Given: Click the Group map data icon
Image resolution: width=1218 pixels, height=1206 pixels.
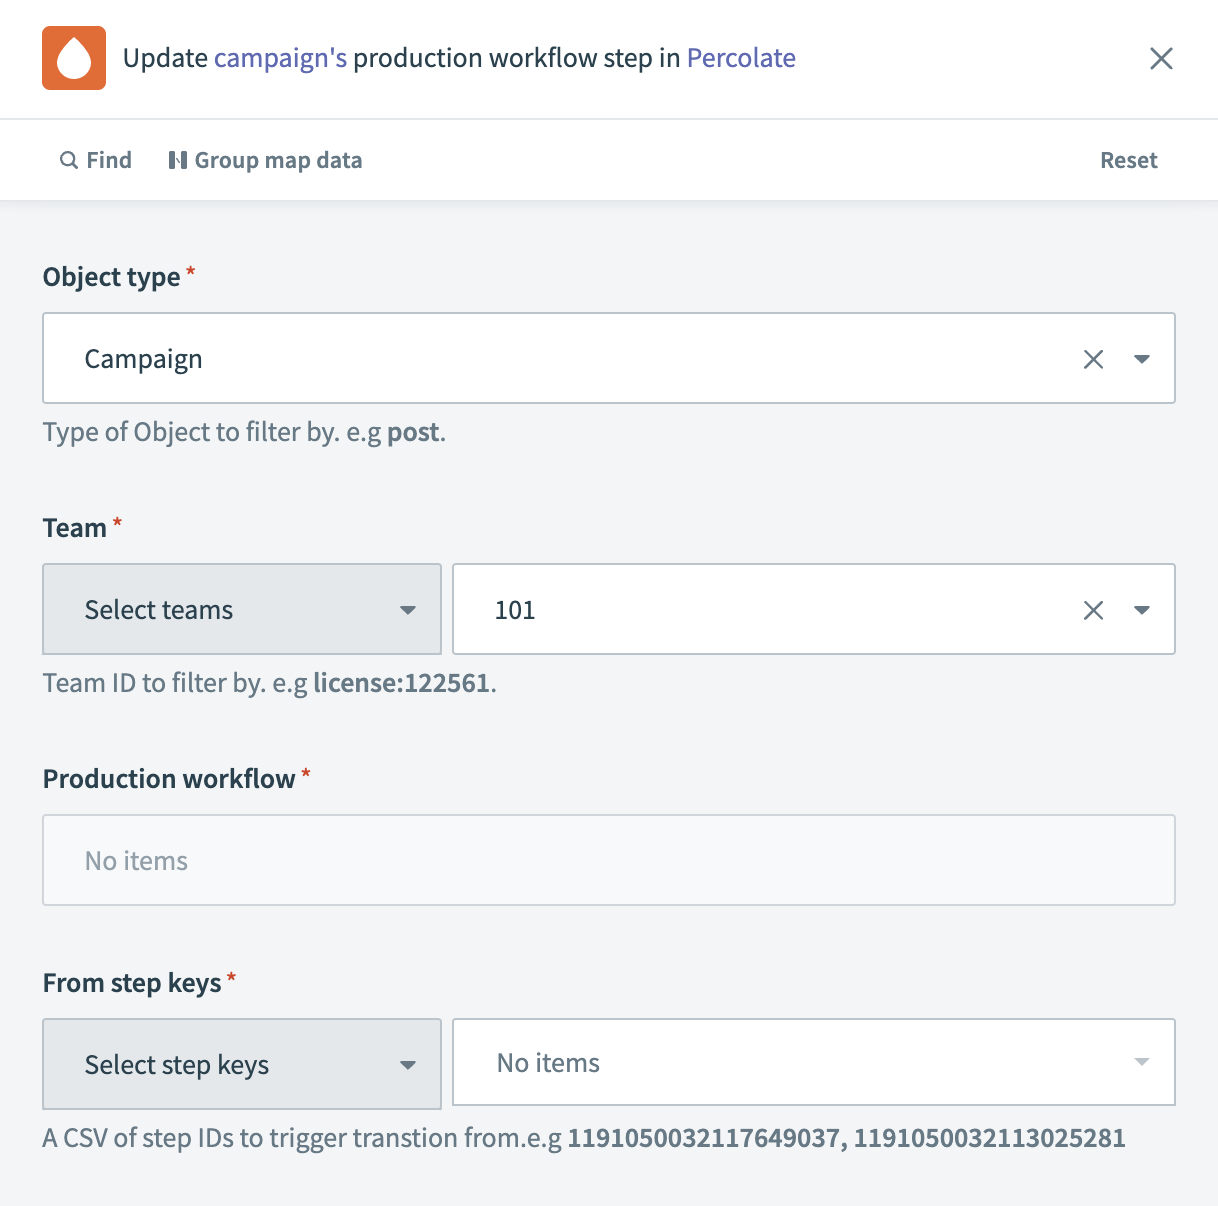Looking at the screenshot, I should point(178,160).
